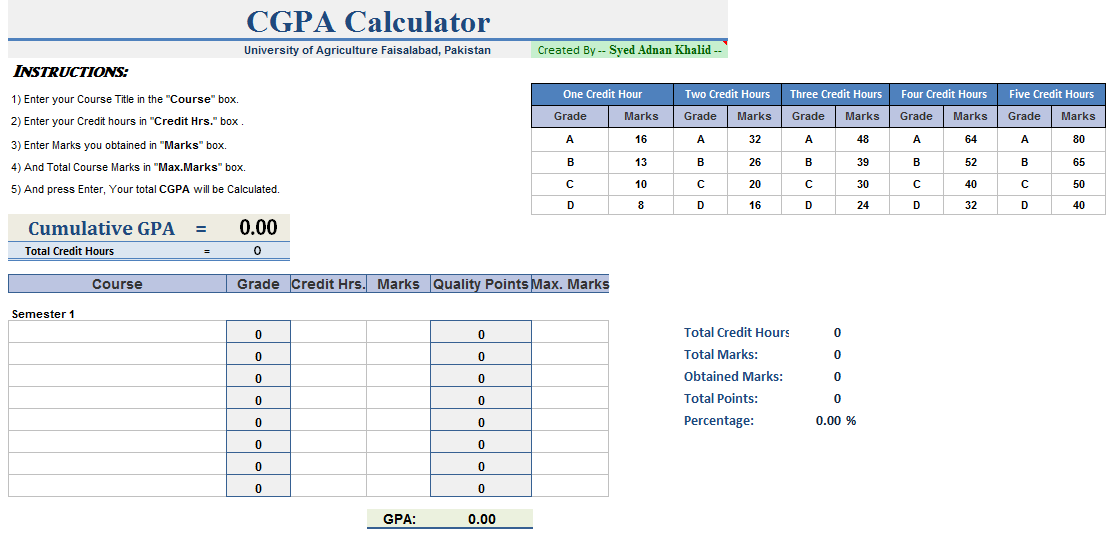
Task: Click the "INSTRUCTIONS:" heading
Action: [71, 71]
